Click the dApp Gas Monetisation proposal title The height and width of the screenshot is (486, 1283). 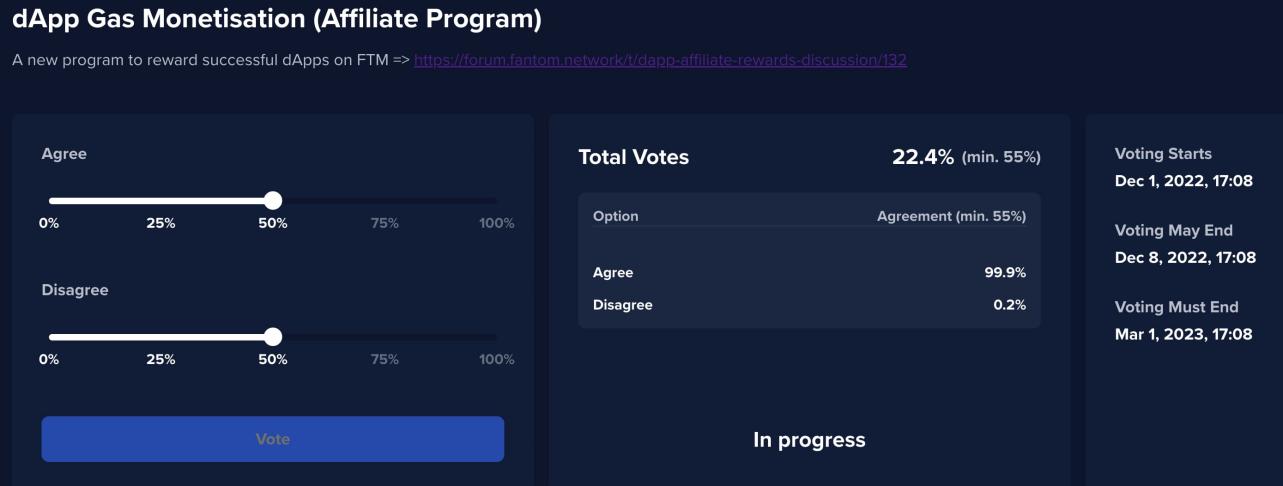point(277,17)
